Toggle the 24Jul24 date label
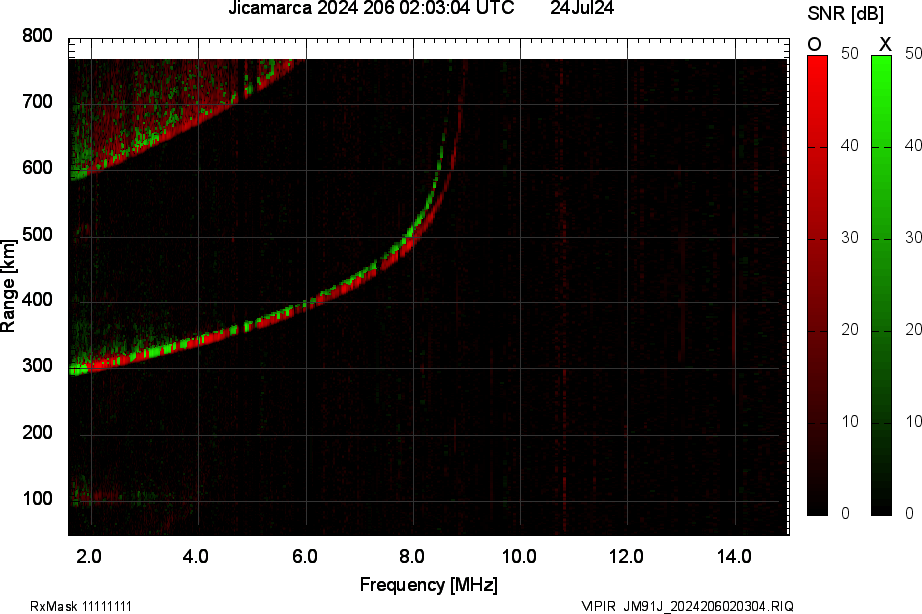The image size is (922, 614). click(x=584, y=10)
